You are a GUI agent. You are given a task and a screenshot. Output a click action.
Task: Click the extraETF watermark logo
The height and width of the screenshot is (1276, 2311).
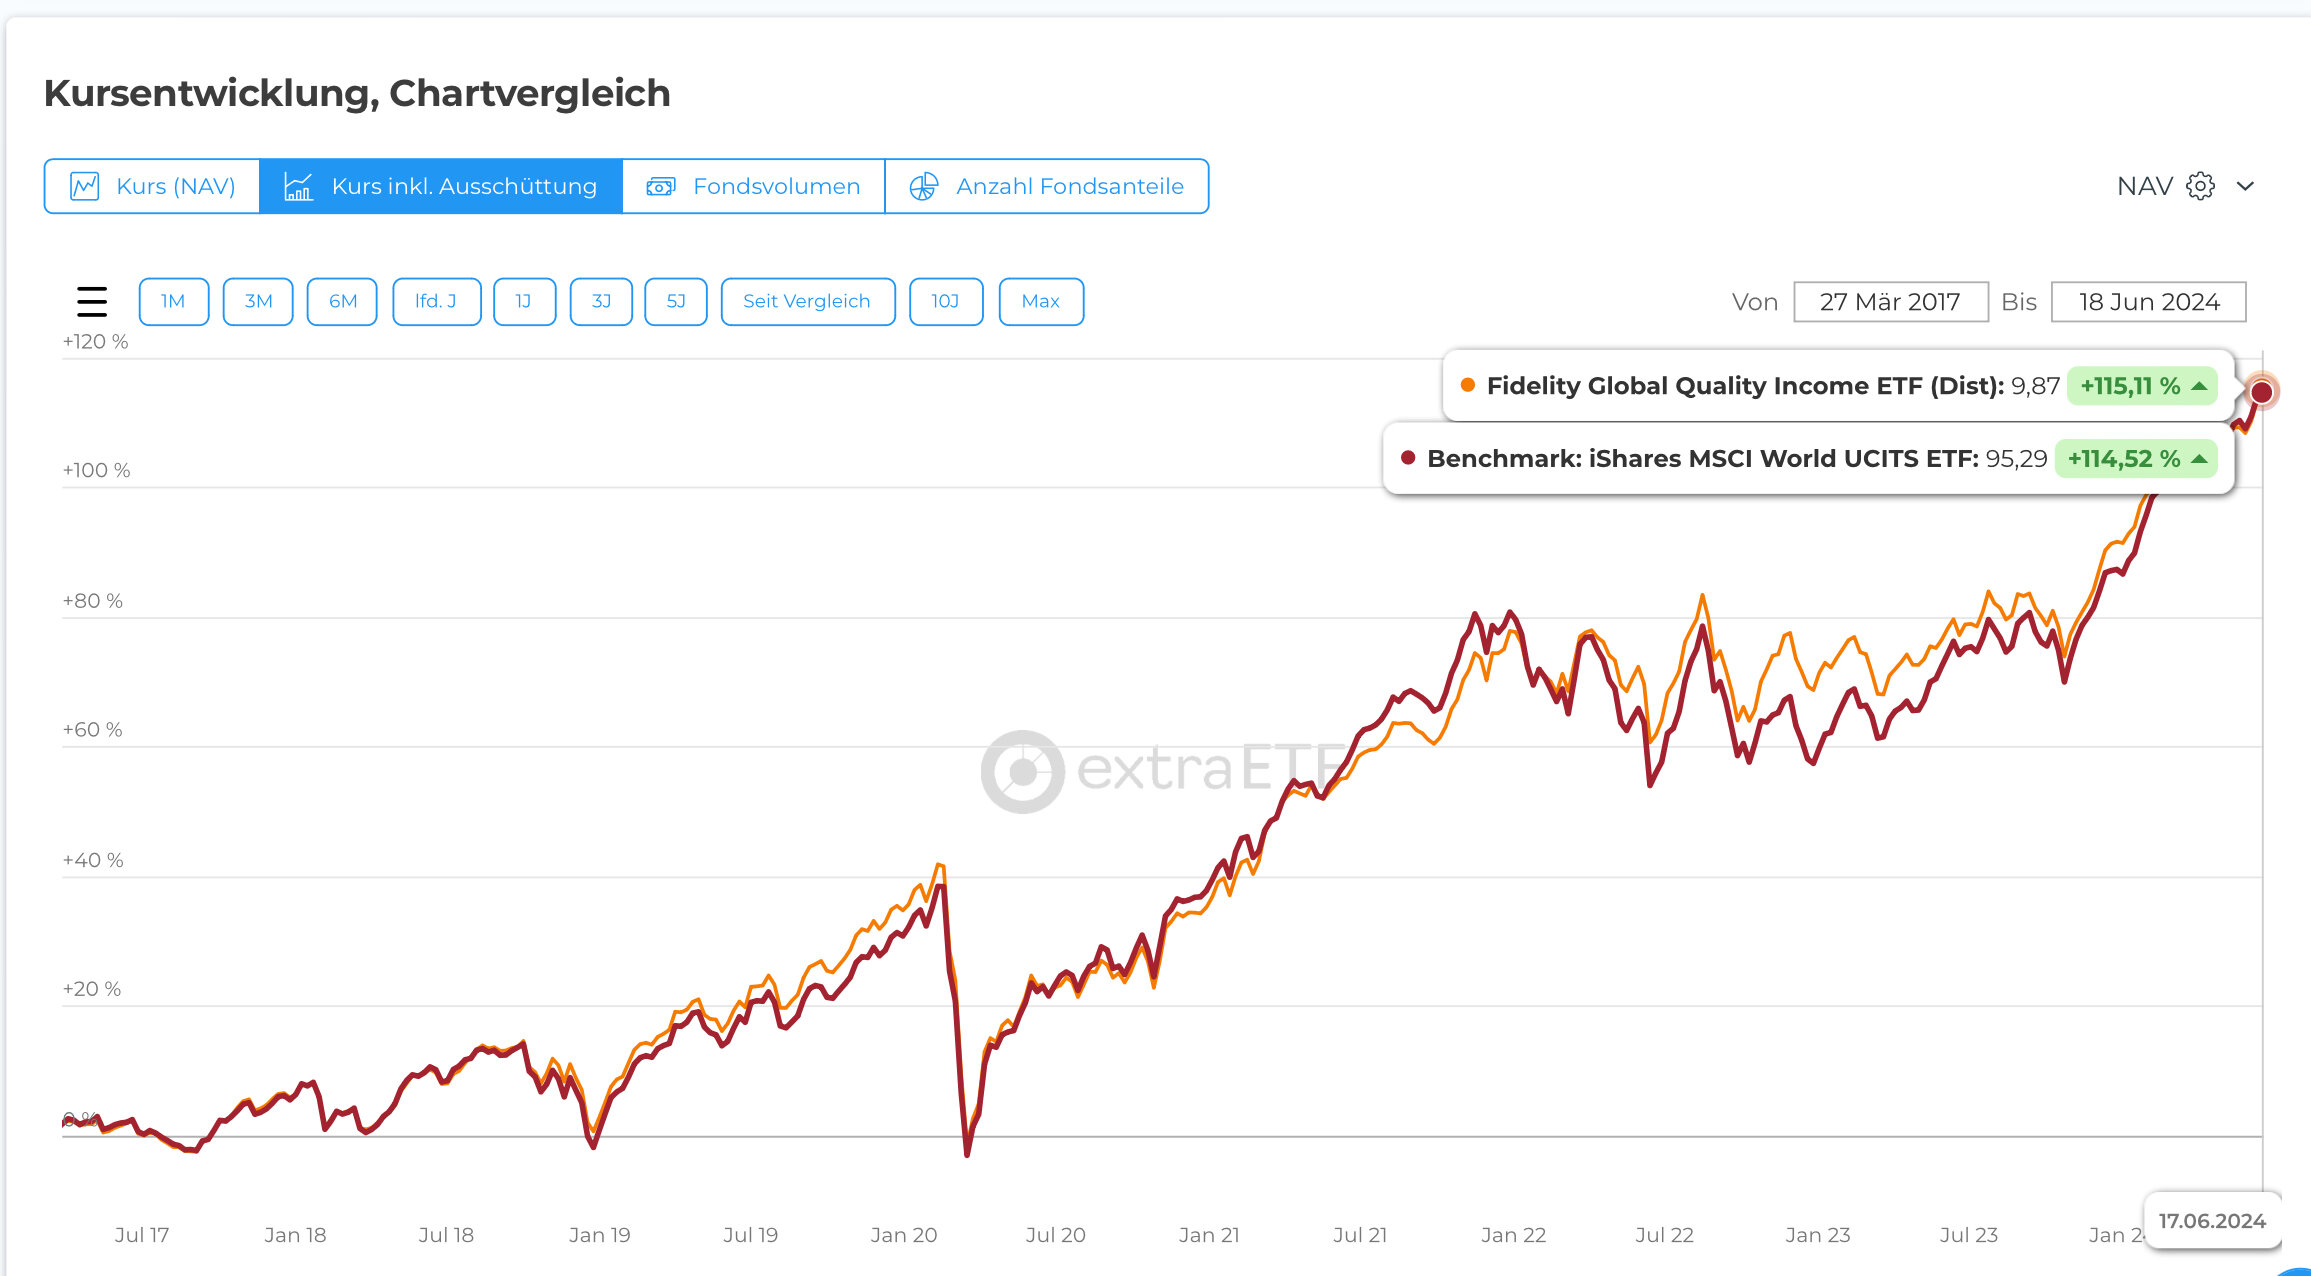tap(1022, 771)
